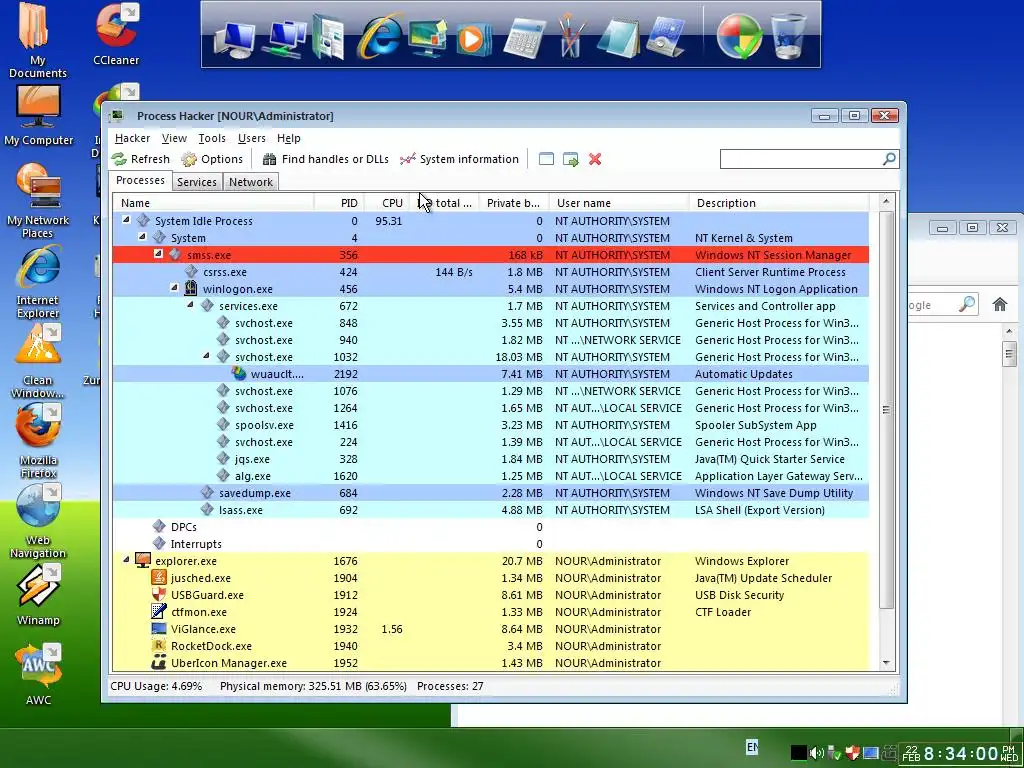Collapse the System Idle Process tree node
Image resolution: width=1024 pixels, height=768 pixels.
click(127, 220)
